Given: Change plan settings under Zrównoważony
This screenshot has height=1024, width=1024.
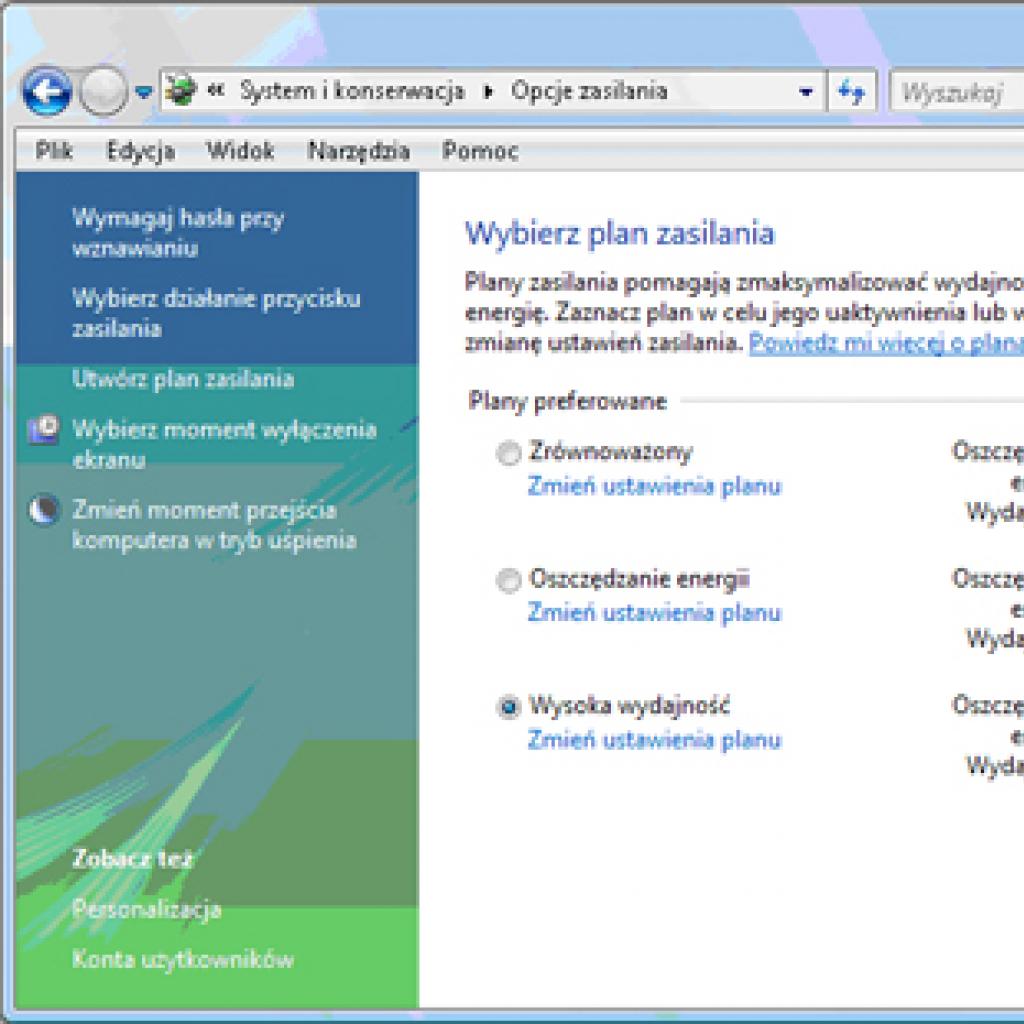Looking at the screenshot, I should click(654, 487).
